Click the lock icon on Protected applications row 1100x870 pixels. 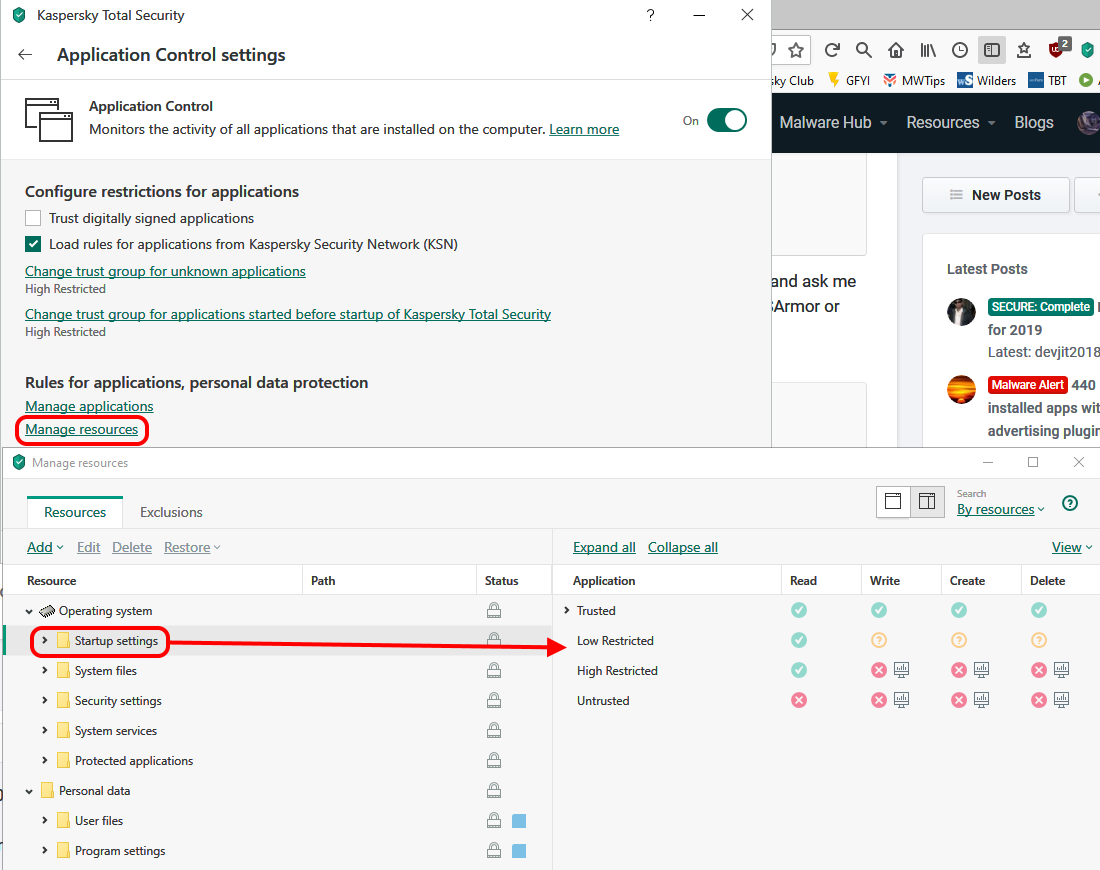[x=494, y=760]
